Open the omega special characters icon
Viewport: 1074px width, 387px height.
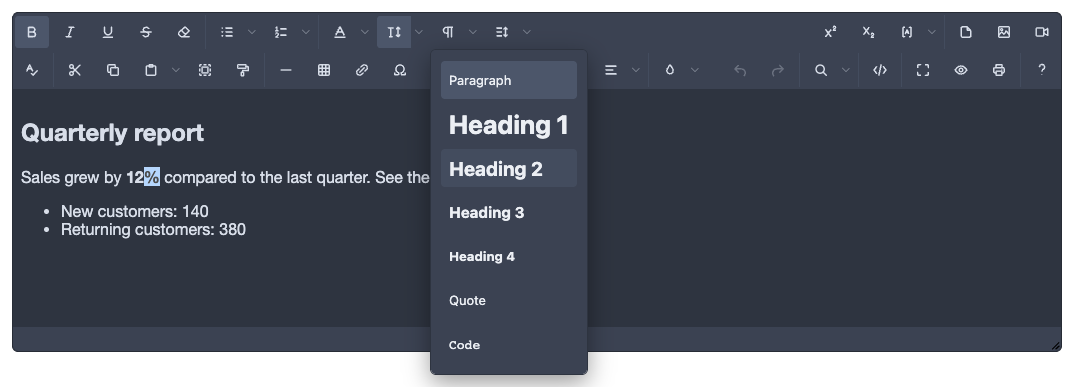(x=400, y=70)
